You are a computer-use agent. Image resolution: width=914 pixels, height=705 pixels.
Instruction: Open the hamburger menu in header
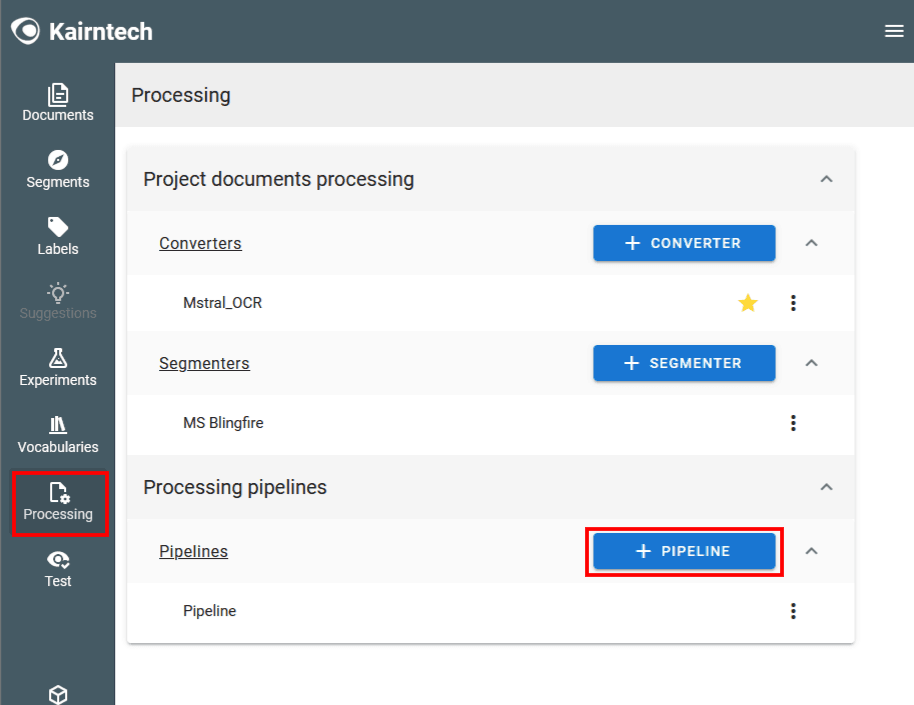point(894,31)
